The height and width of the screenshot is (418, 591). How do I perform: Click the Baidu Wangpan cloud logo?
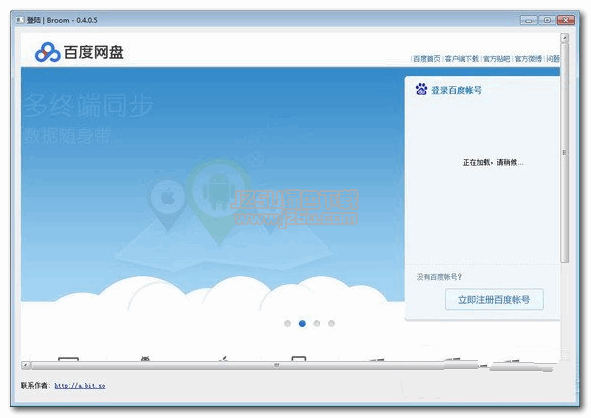pos(47,52)
